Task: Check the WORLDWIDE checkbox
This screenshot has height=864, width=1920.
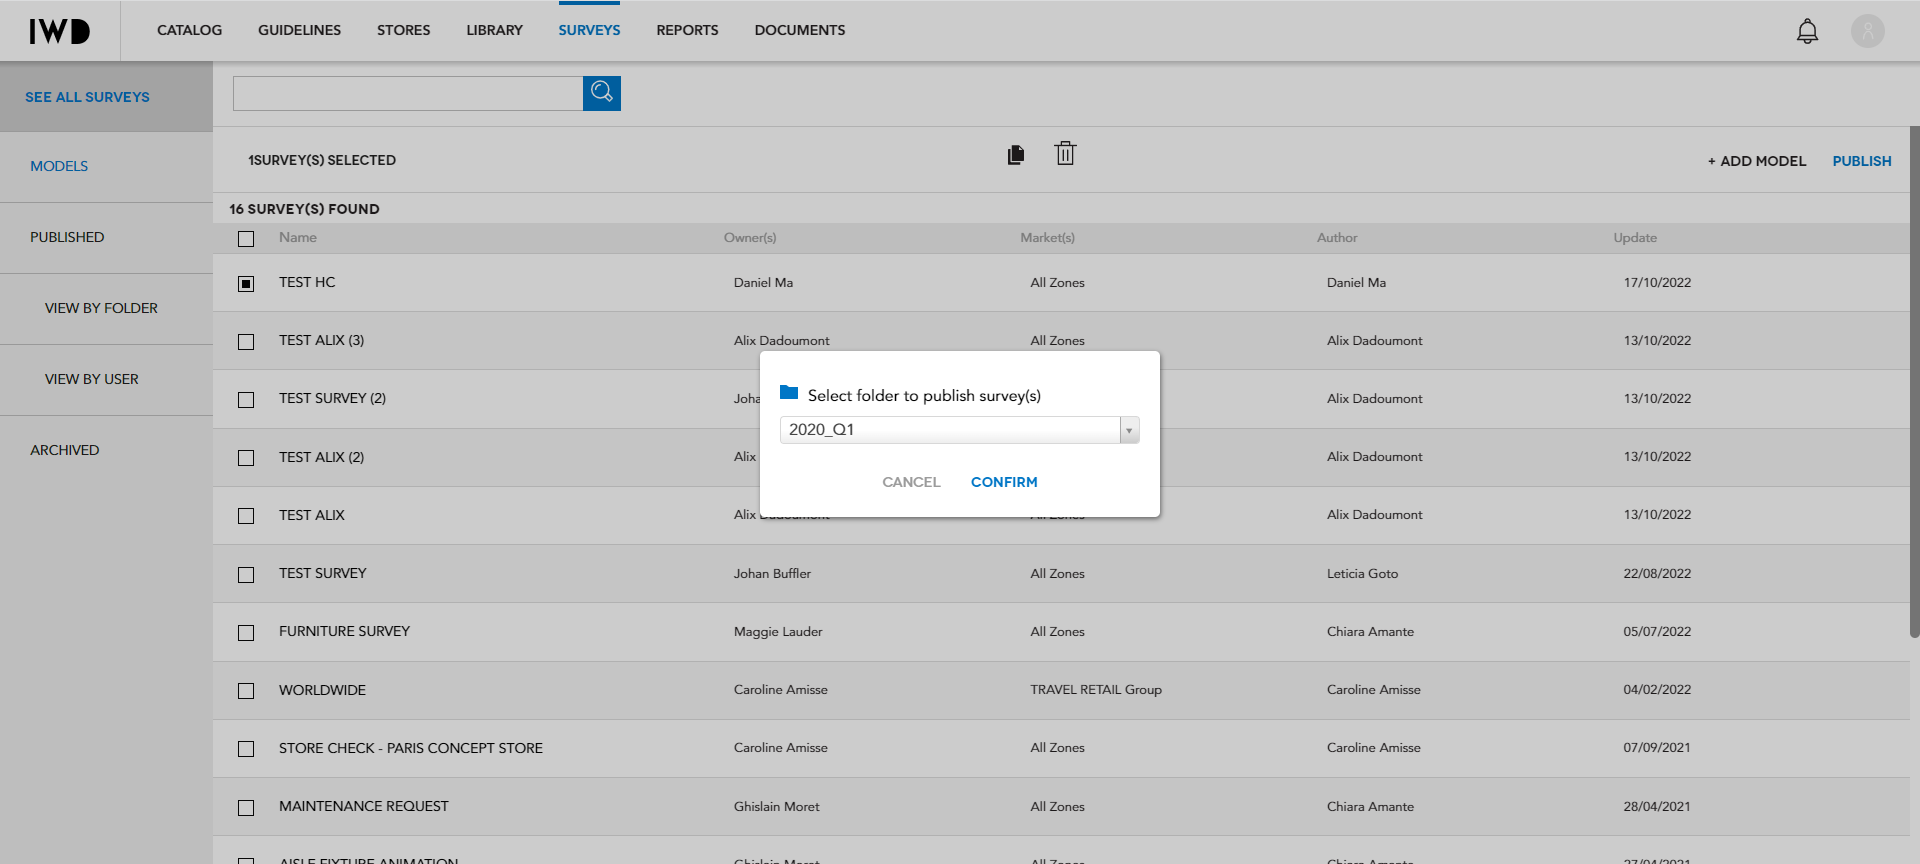Action: click(246, 691)
